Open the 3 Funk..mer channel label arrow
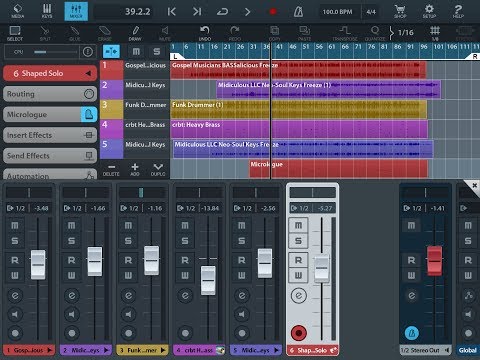This screenshot has width=480, height=360. (x=163, y=350)
